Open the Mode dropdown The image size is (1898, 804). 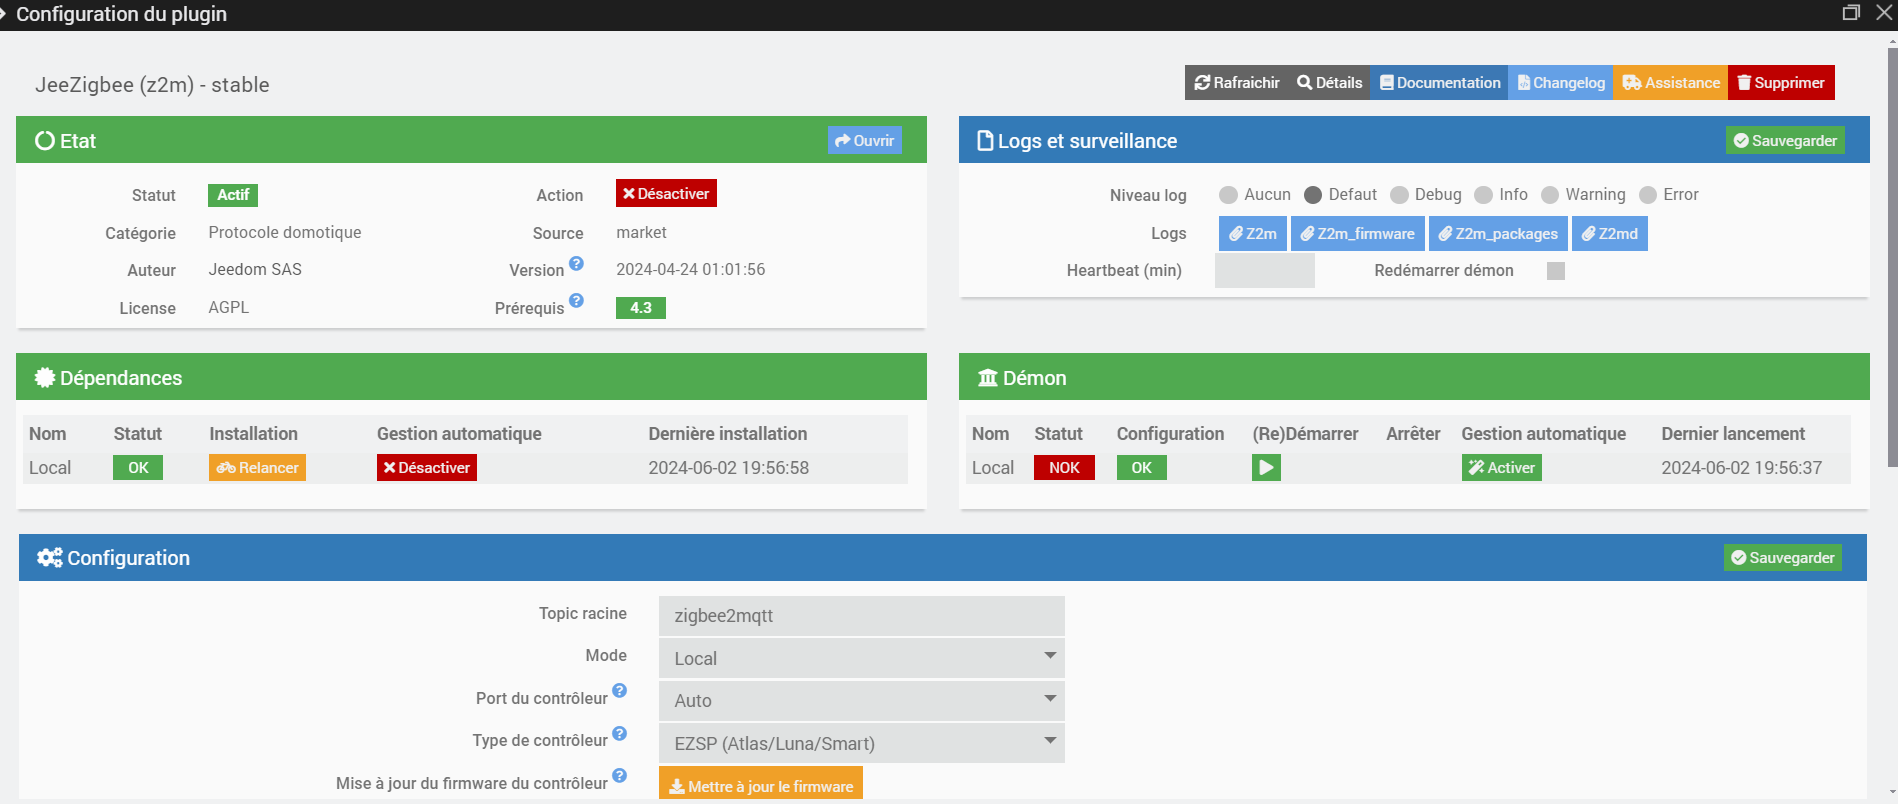coord(862,659)
